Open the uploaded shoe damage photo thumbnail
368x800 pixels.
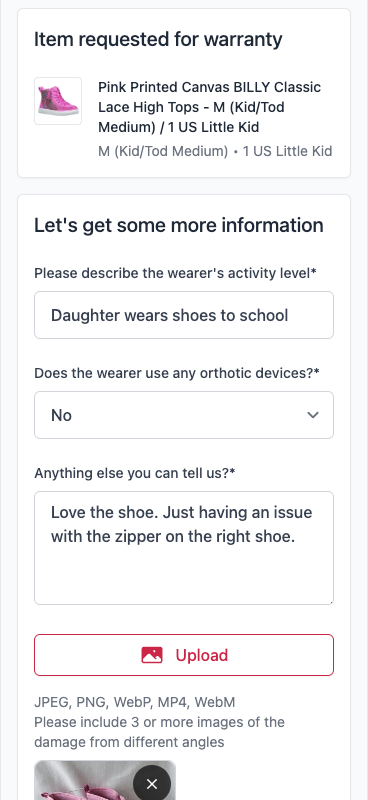(x=105, y=781)
